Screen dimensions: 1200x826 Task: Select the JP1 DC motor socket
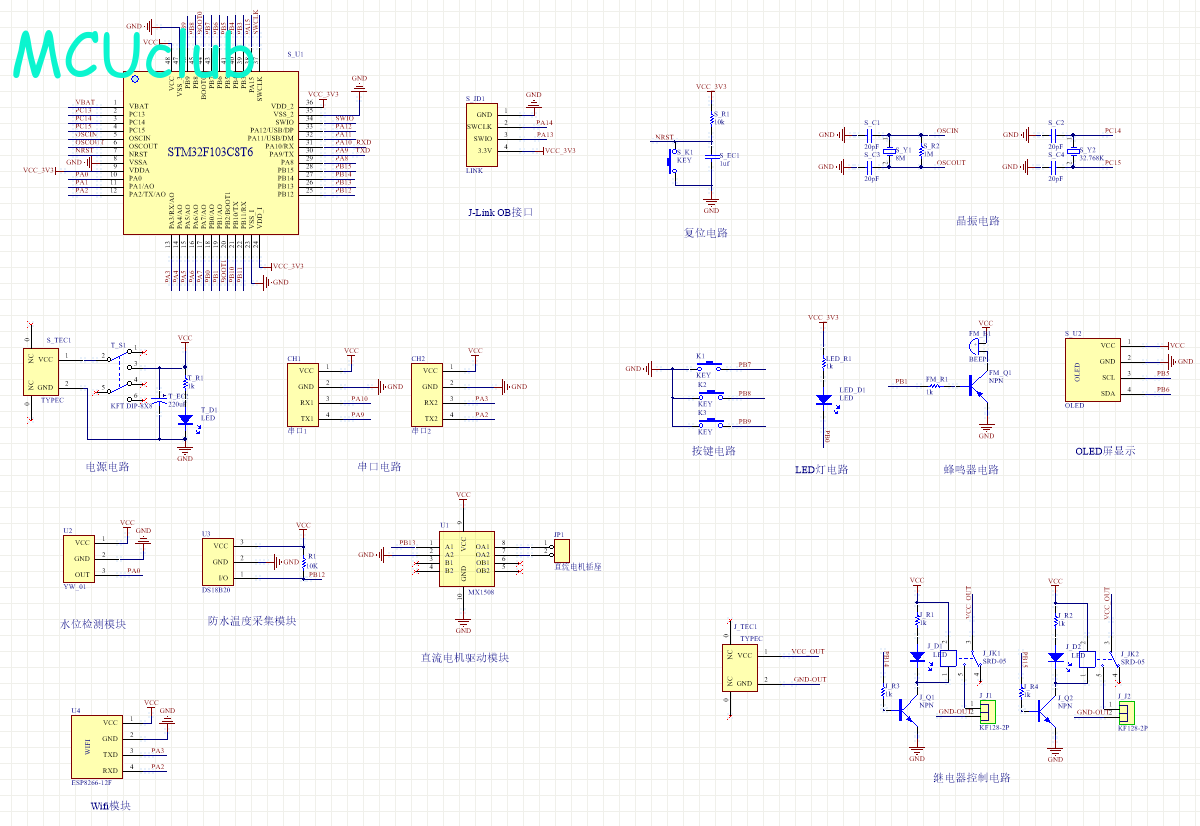pos(561,550)
